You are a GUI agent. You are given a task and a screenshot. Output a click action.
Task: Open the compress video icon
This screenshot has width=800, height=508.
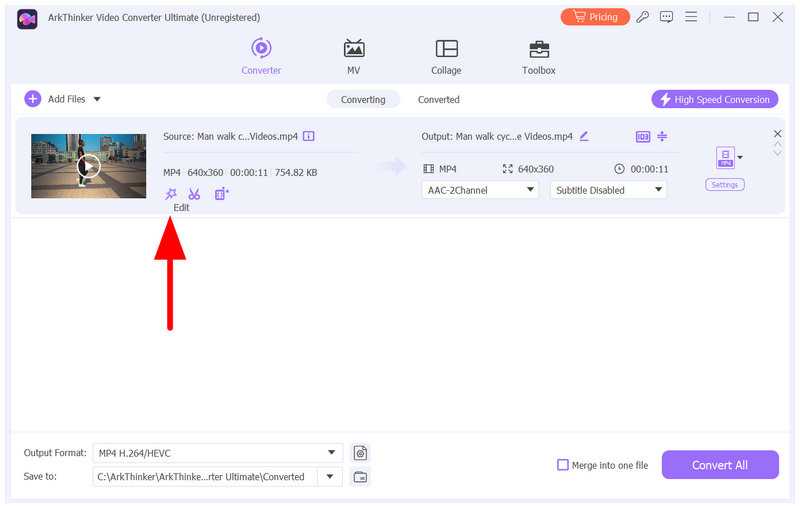(x=662, y=136)
